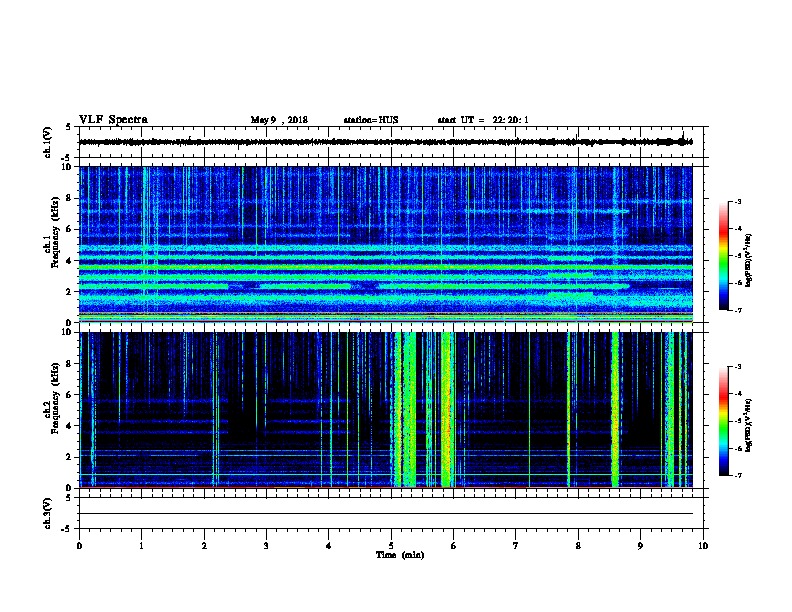Click time axis tick label "7"
This screenshot has width=792, height=612.
tap(516, 545)
